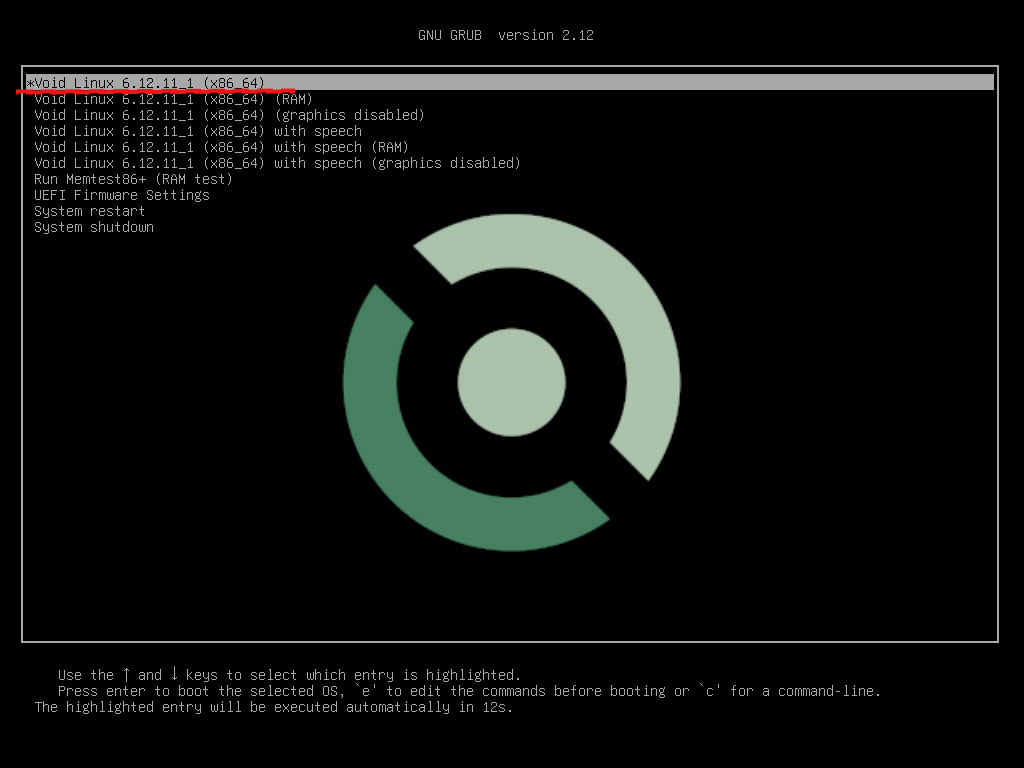Open UEFI Firmware Settings
Image resolution: width=1024 pixels, height=768 pixels.
pos(122,195)
